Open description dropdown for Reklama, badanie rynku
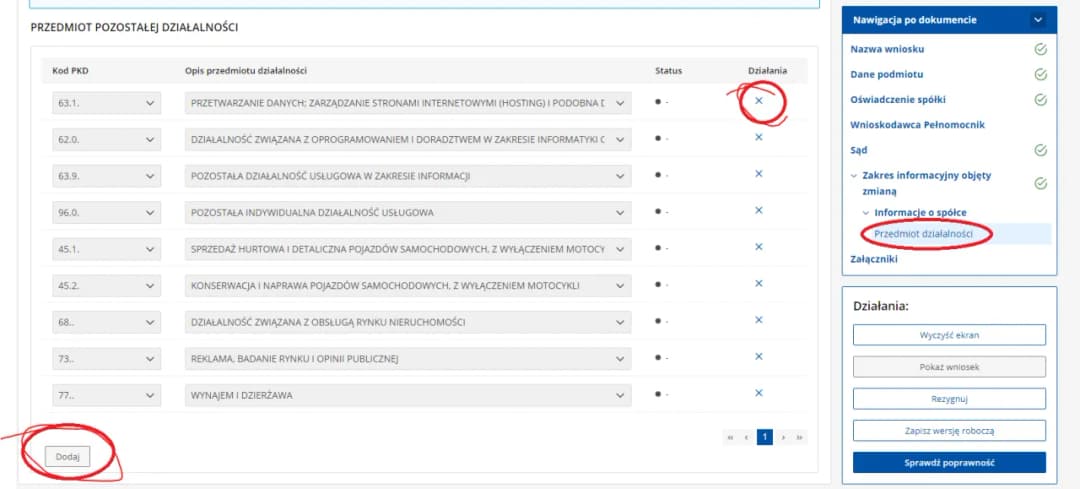 click(620, 358)
